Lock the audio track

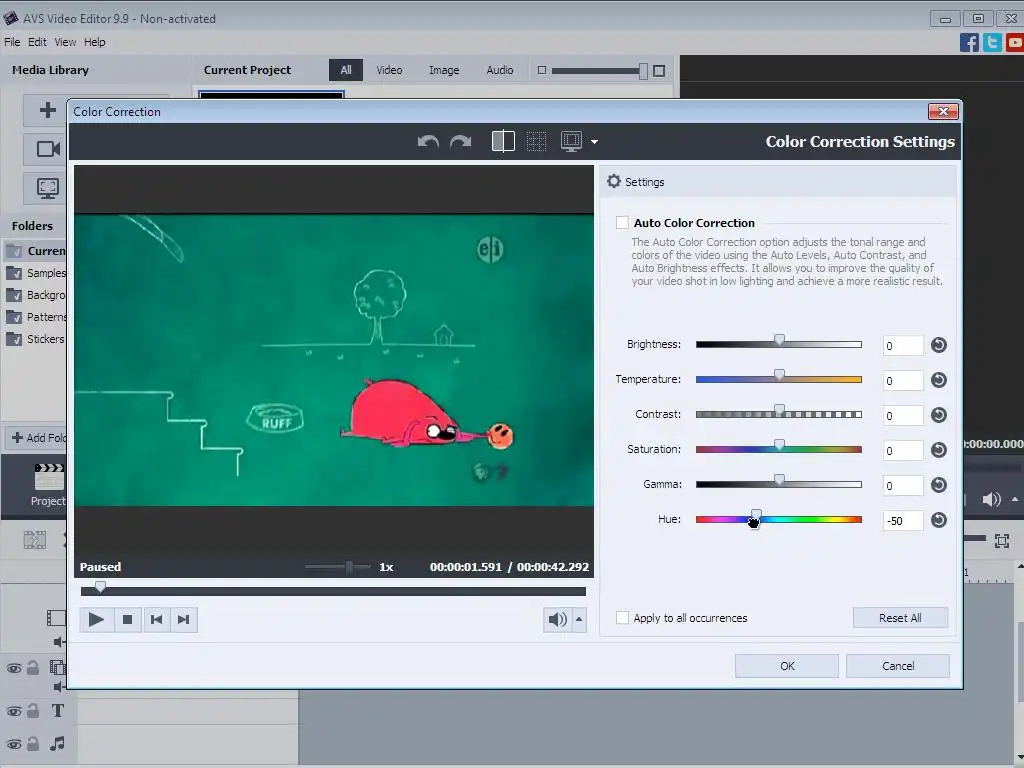click(33, 743)
